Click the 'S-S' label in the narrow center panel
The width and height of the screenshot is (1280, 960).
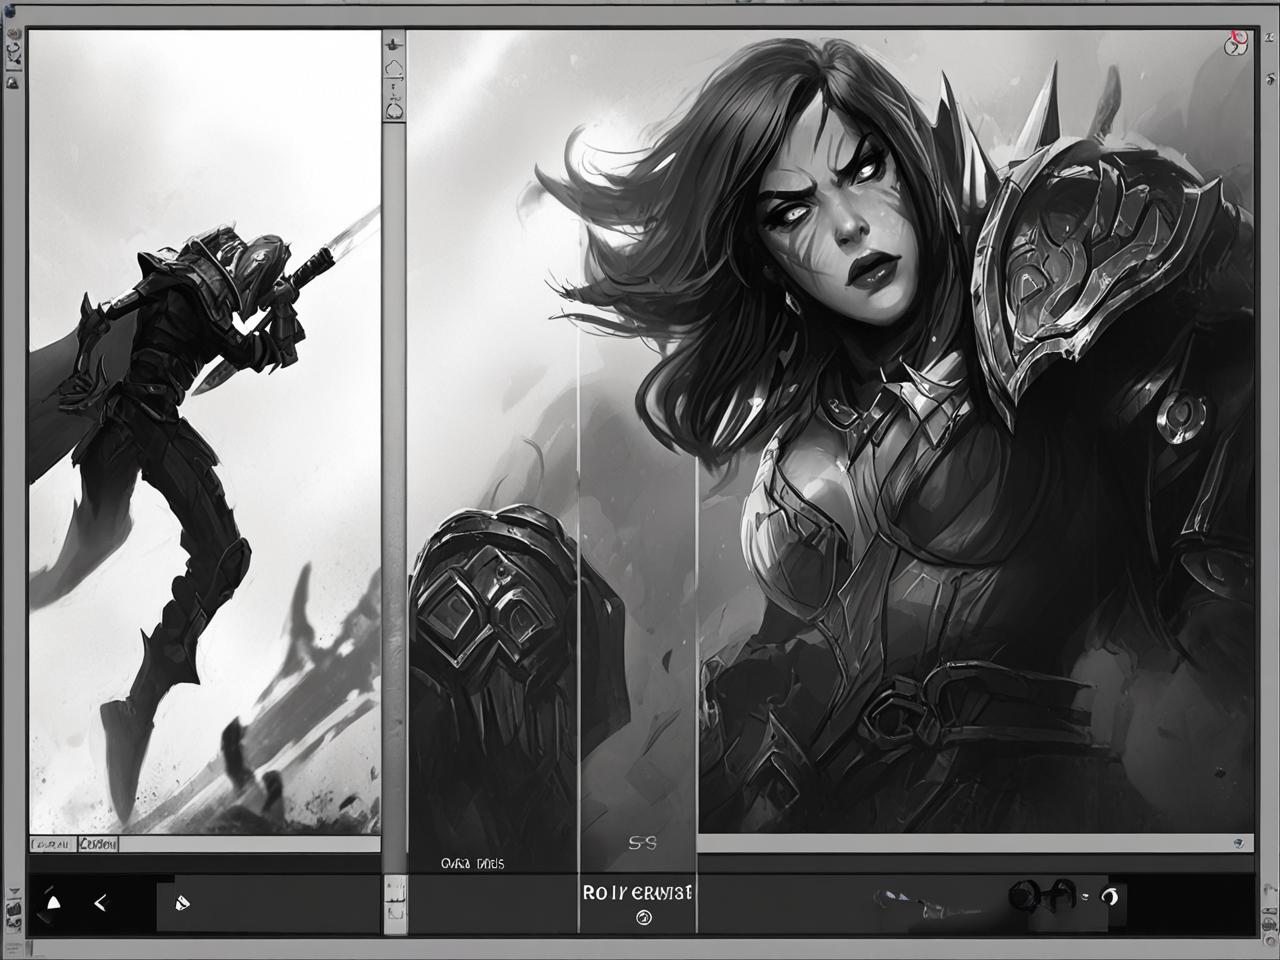(x=641, y=843)
